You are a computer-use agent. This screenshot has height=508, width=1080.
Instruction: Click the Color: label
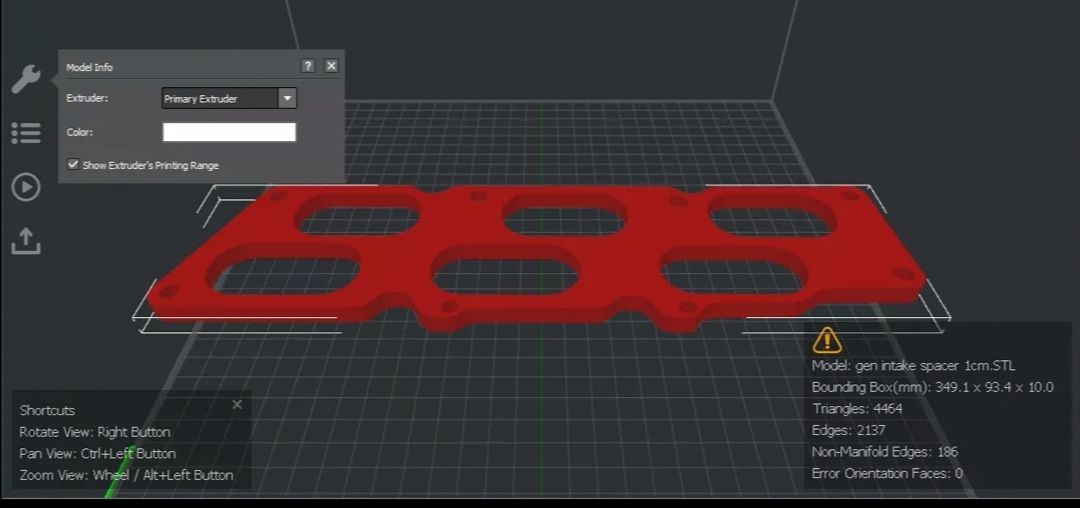coord(79,132)
